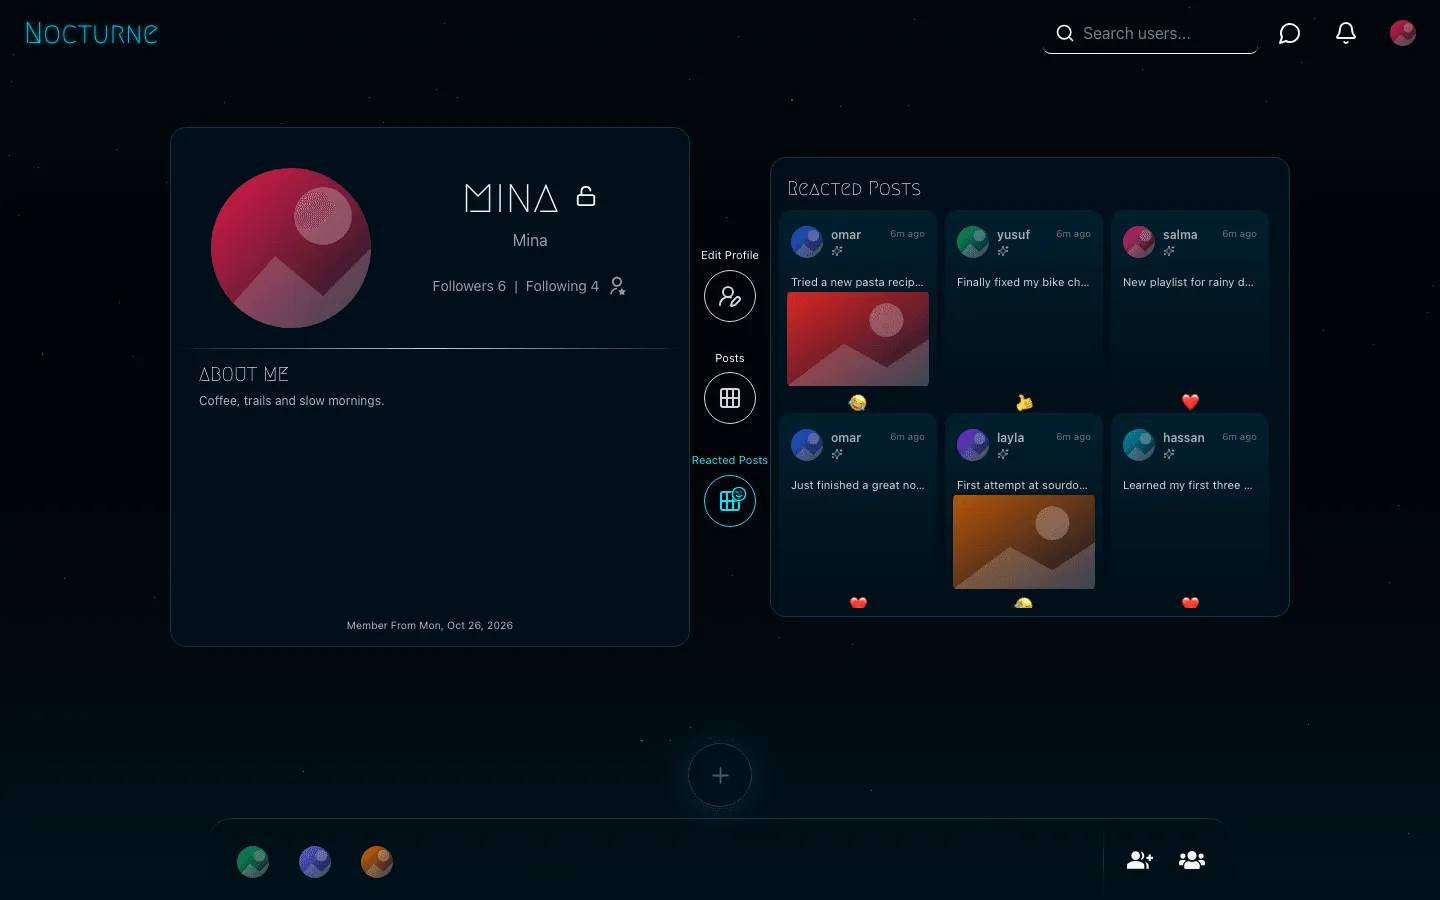Open "New playlist for rainy d..." post text
The width and height of the screenshot is (1440, 900).
pos(1188,282)
